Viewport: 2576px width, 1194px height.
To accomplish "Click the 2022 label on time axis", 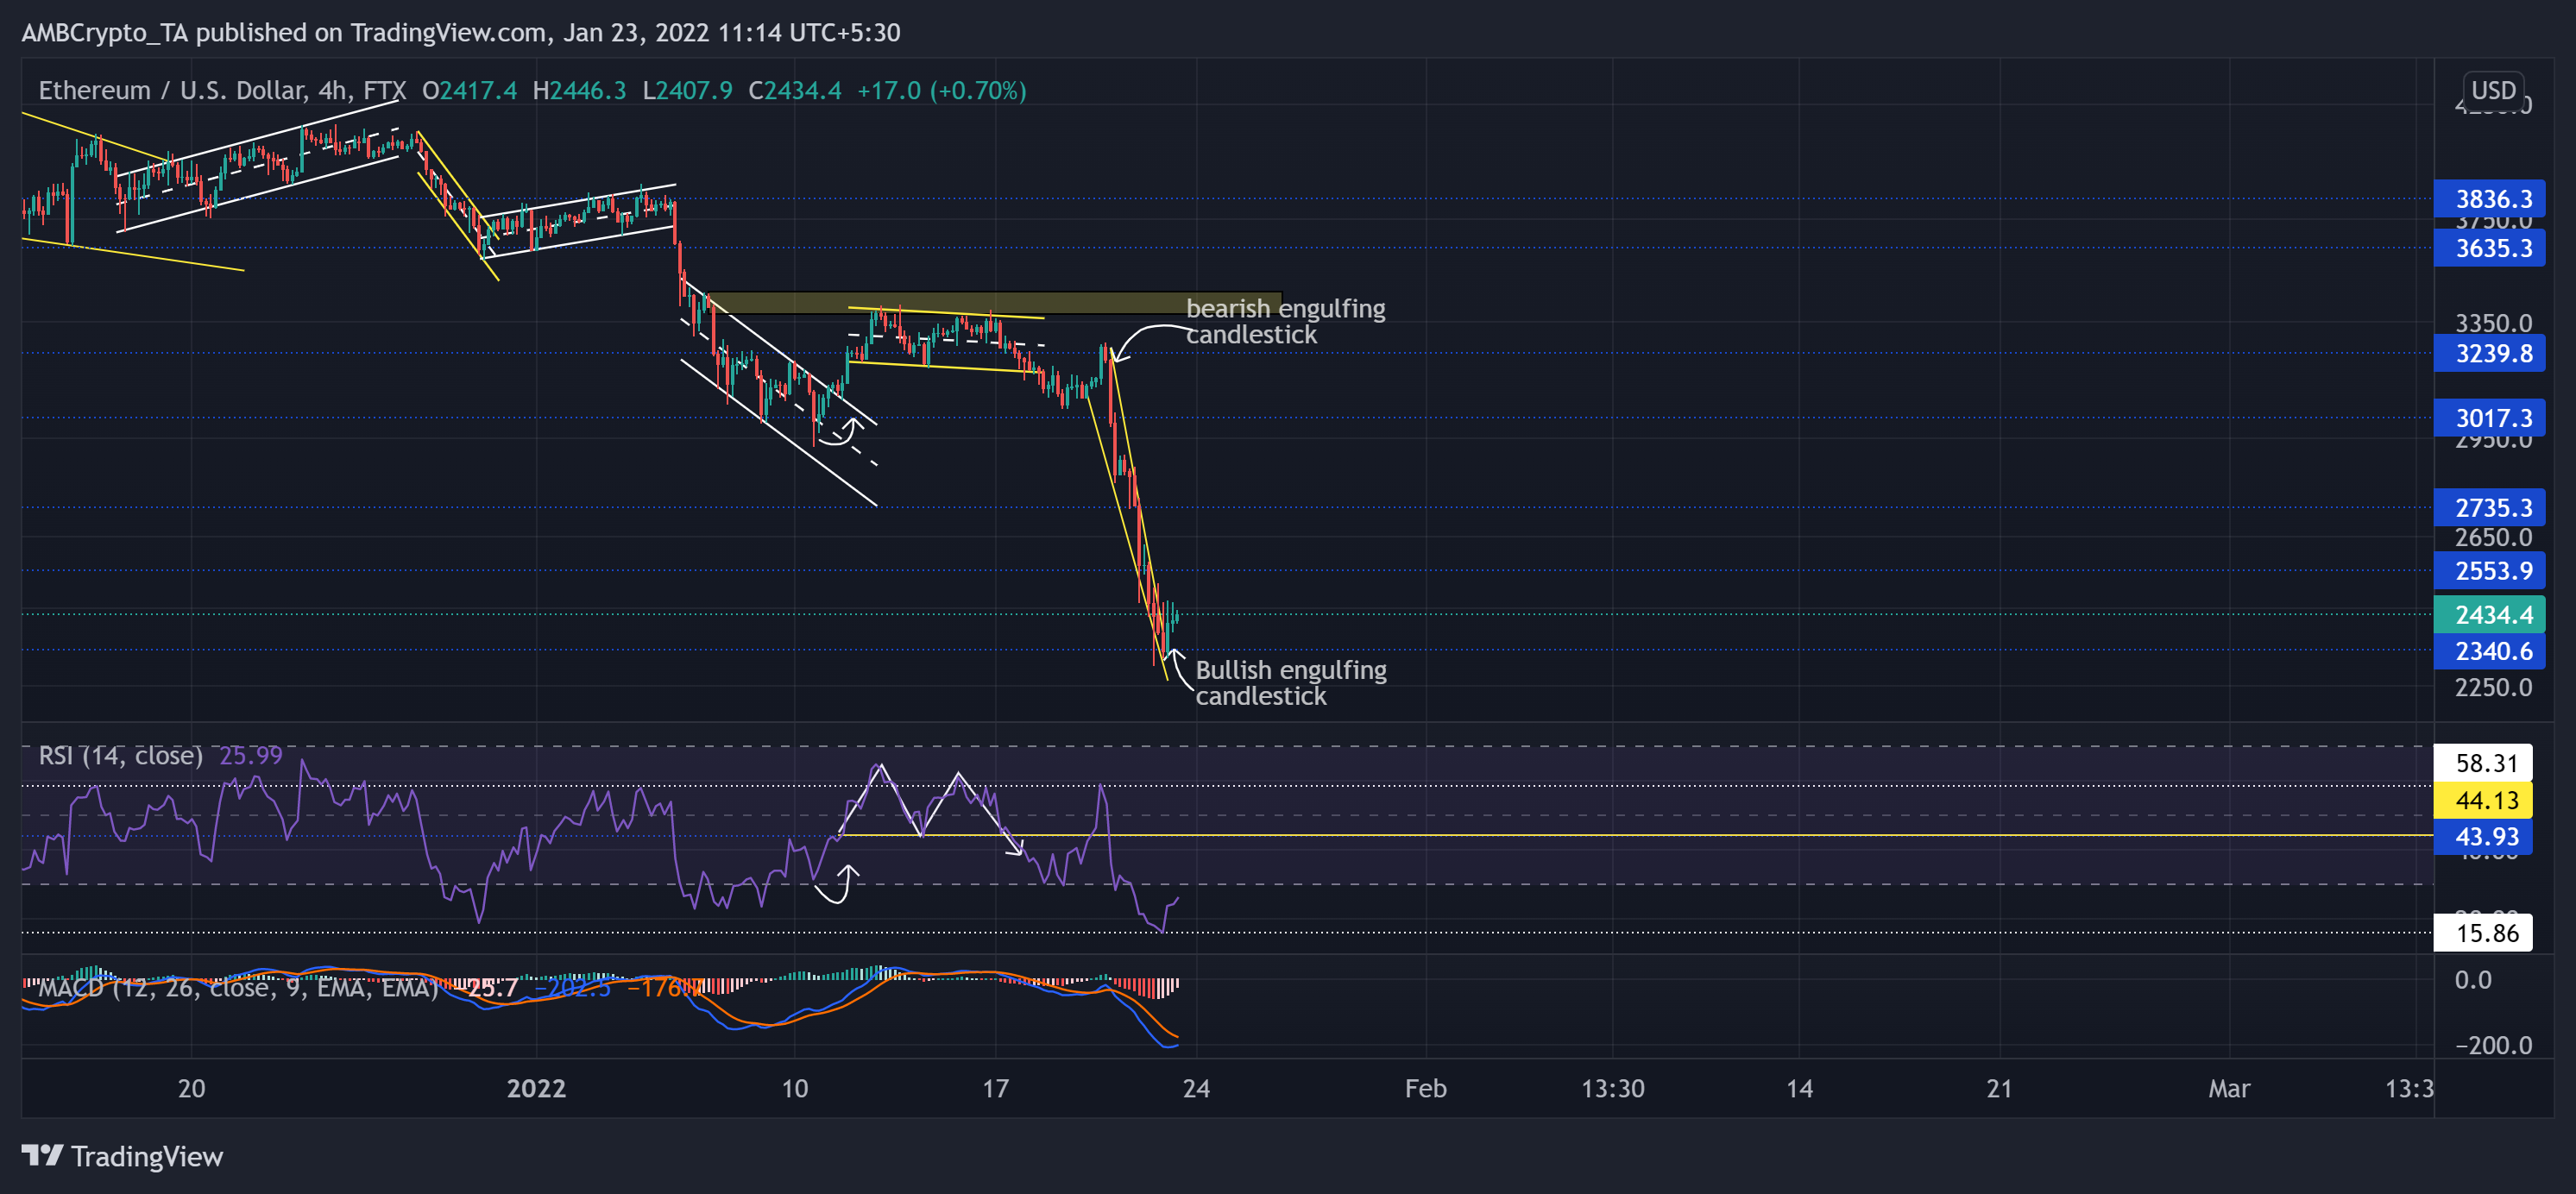I will tap(536, 1088).
